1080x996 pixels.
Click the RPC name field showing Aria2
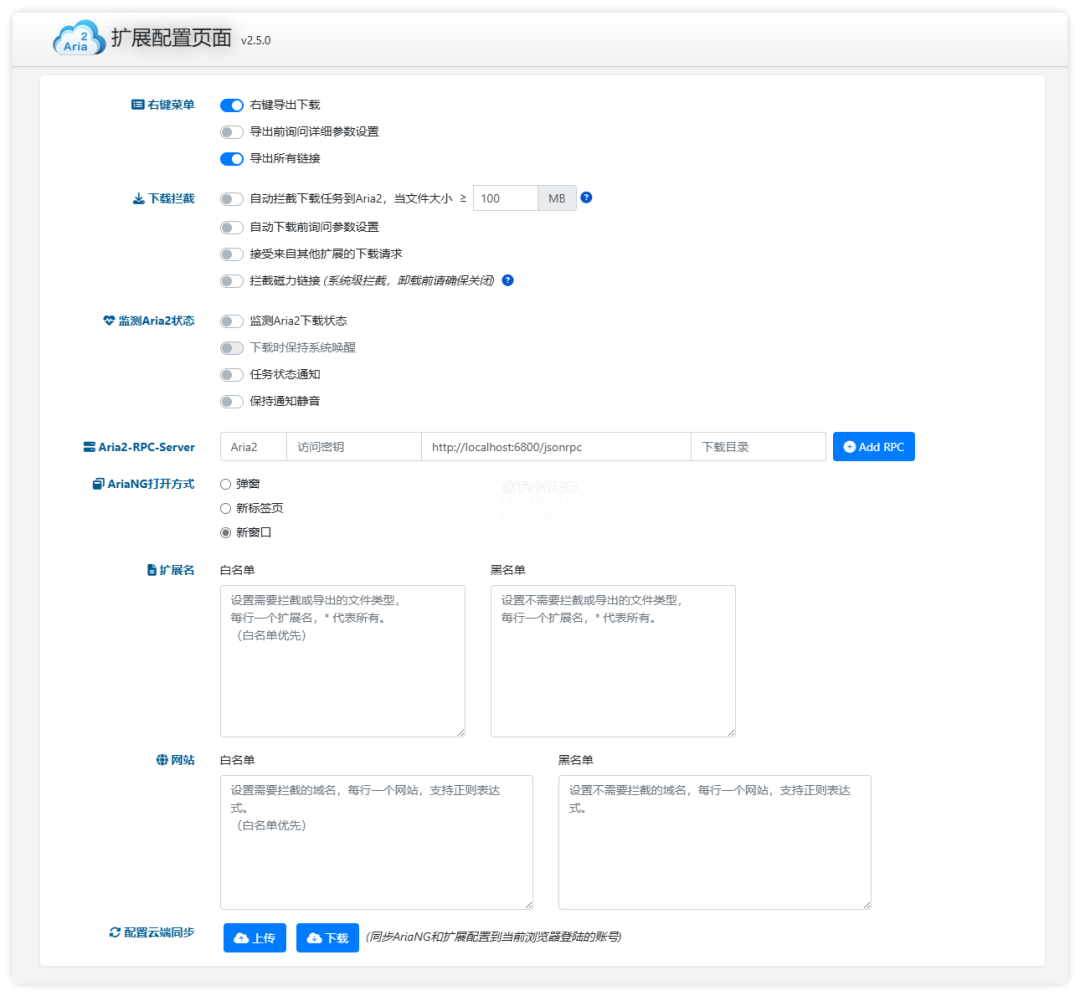253,446
